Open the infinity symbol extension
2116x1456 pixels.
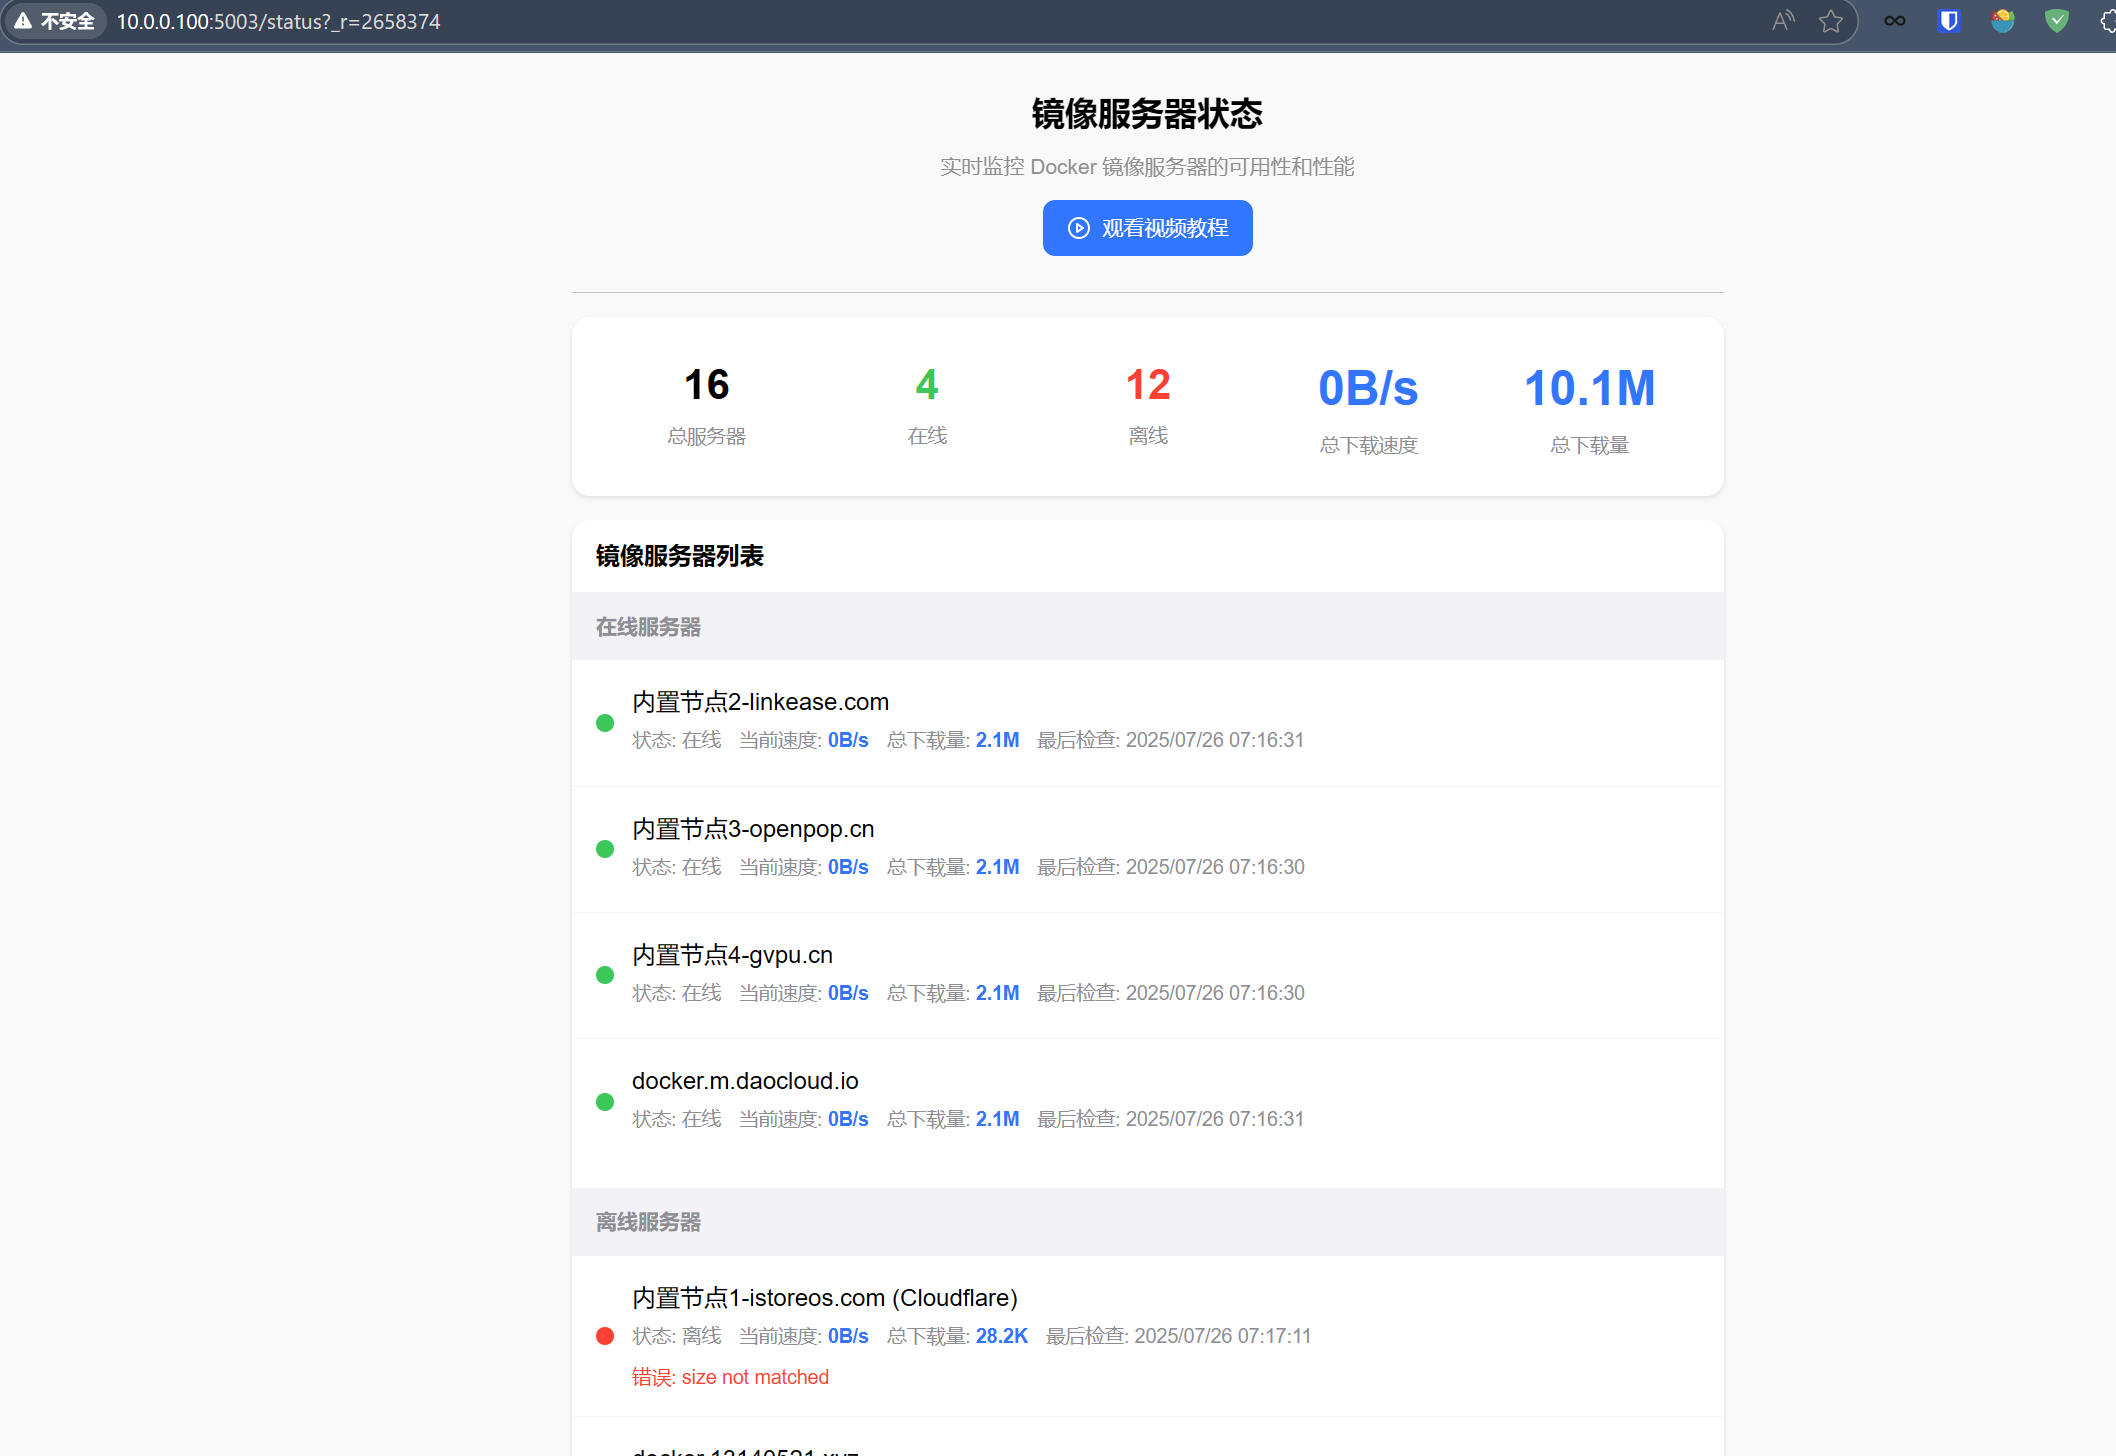coord(1895,21)
